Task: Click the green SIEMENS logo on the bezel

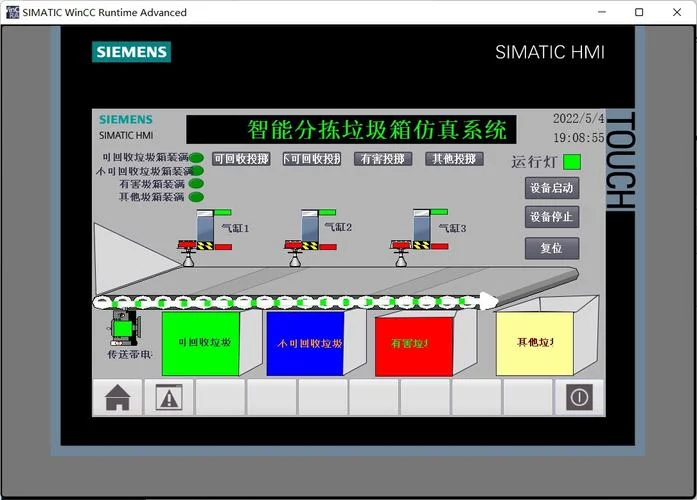Action: [132, 52]
